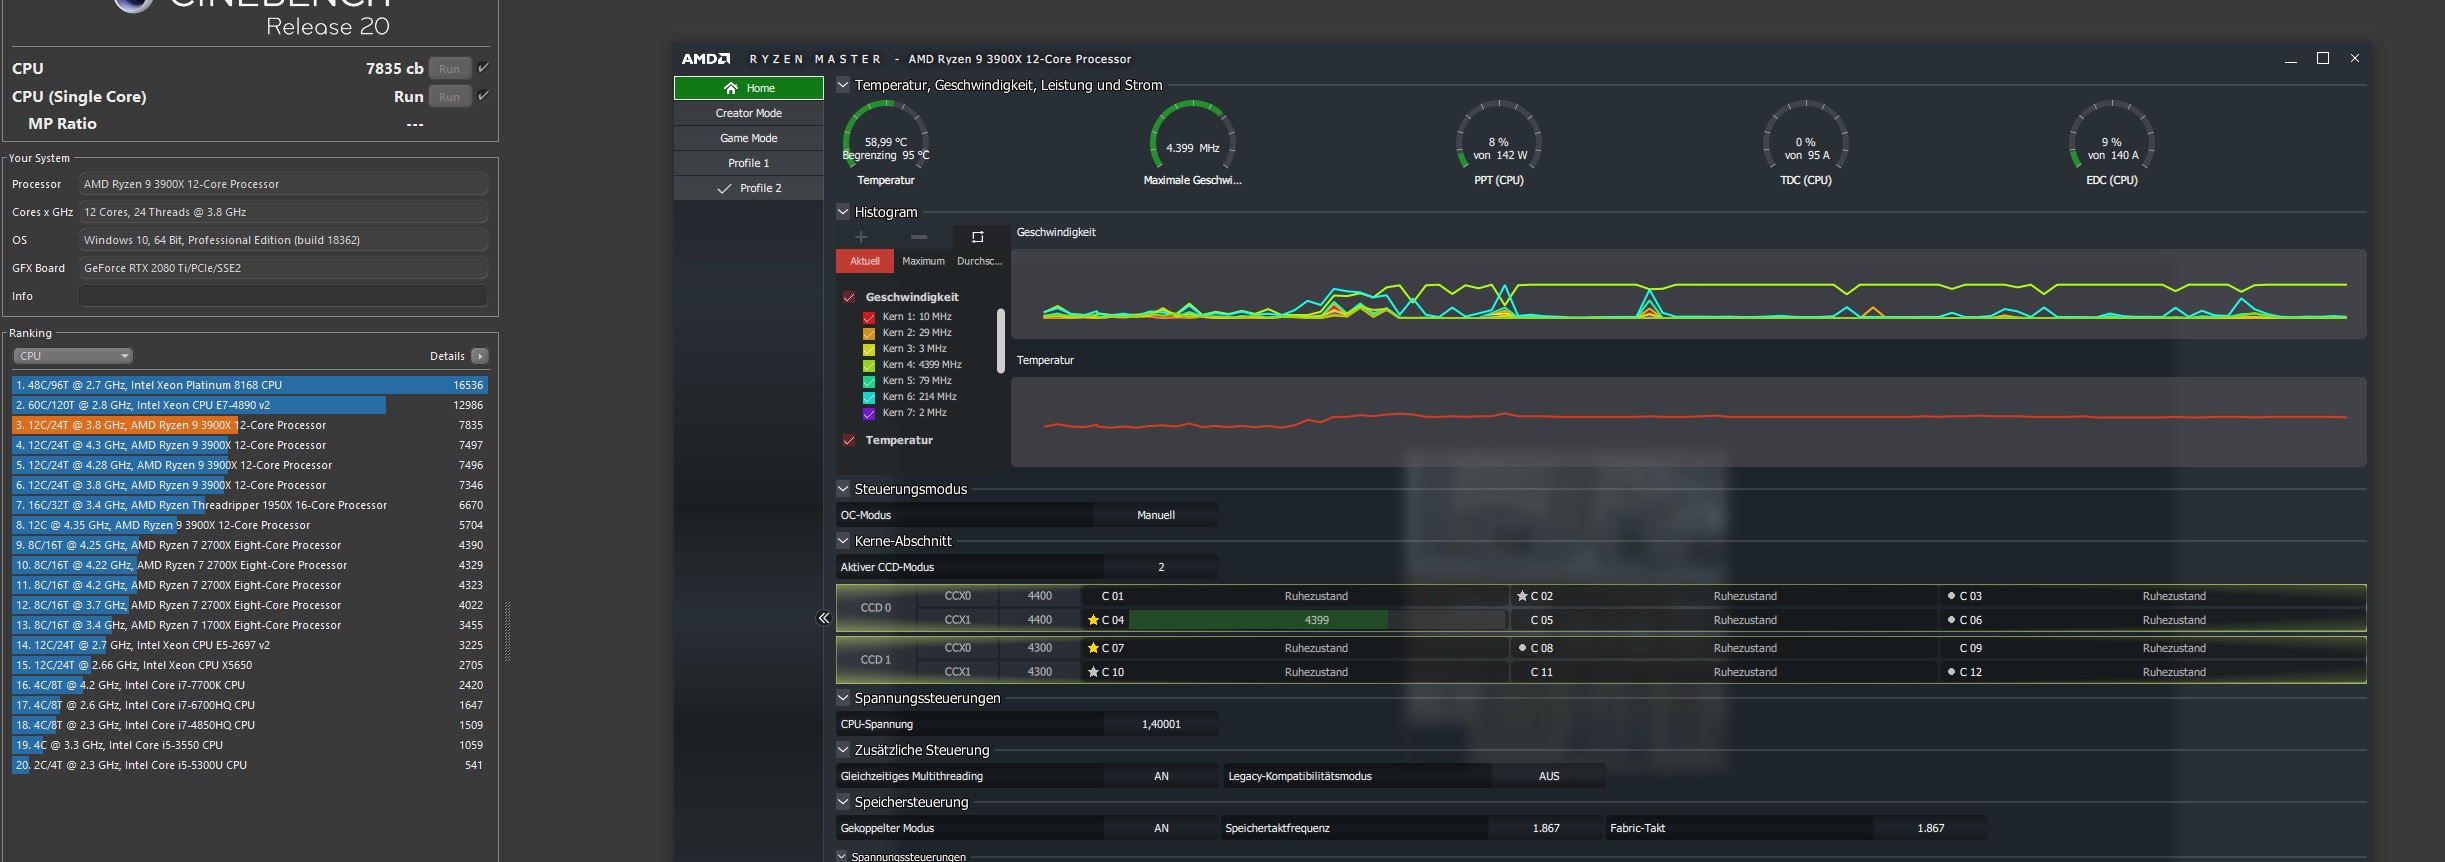Click the AMD logo in title bar

pos(706,59)
